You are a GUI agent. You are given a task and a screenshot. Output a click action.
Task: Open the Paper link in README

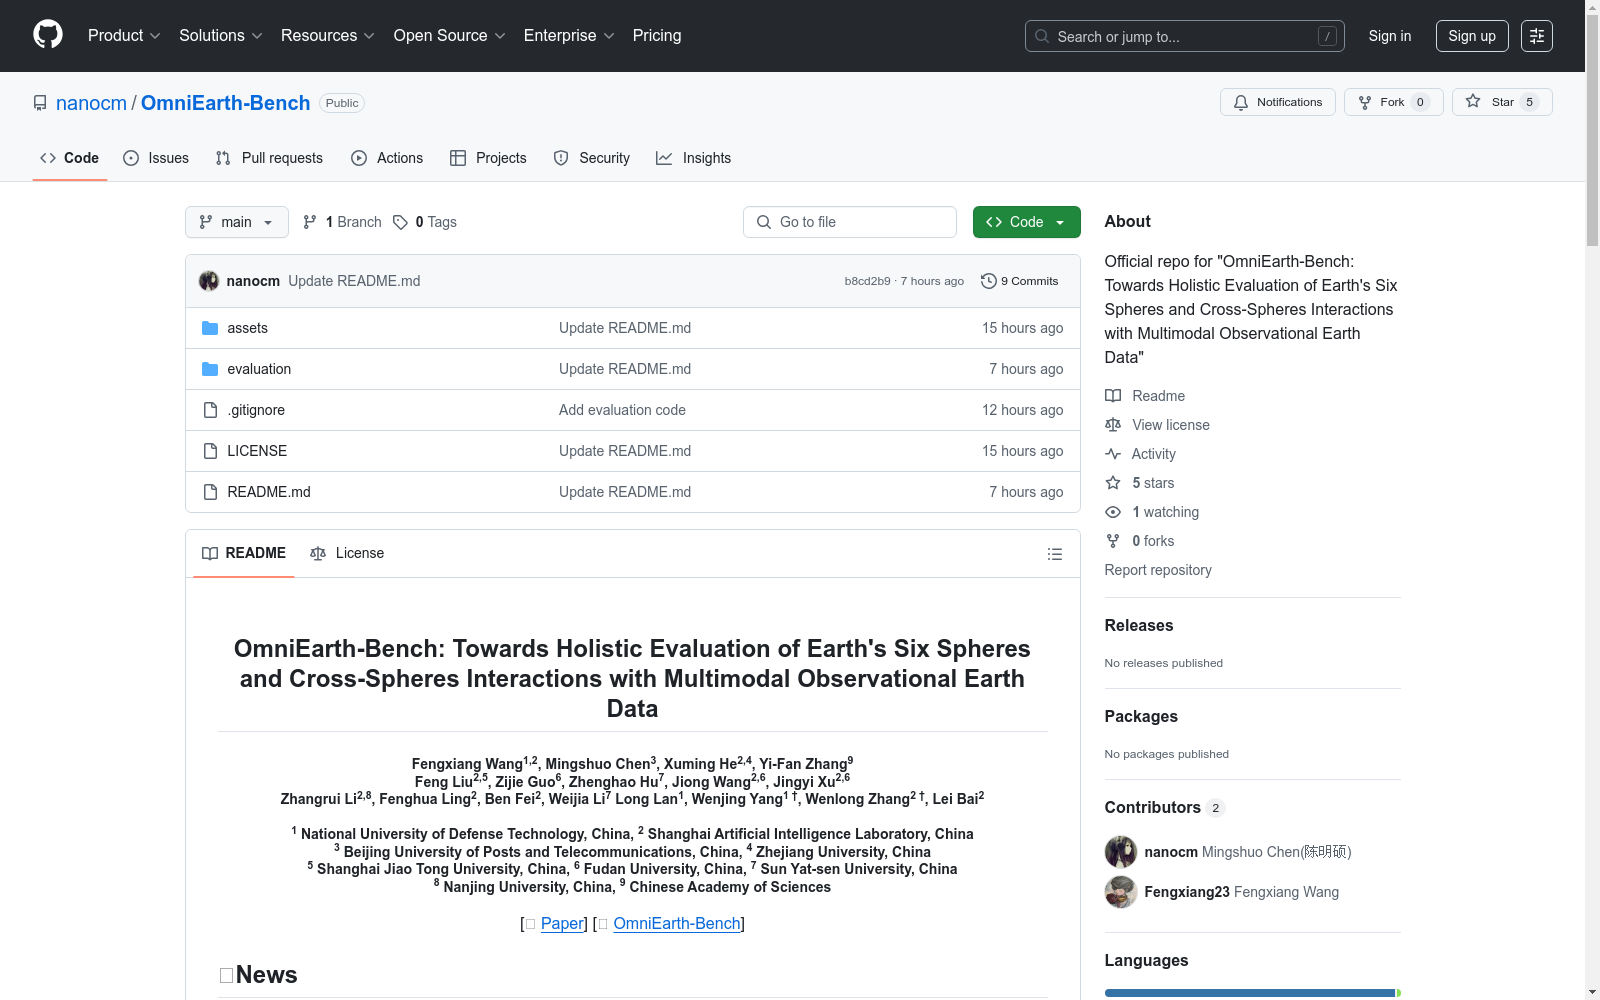tap(562, 923)
